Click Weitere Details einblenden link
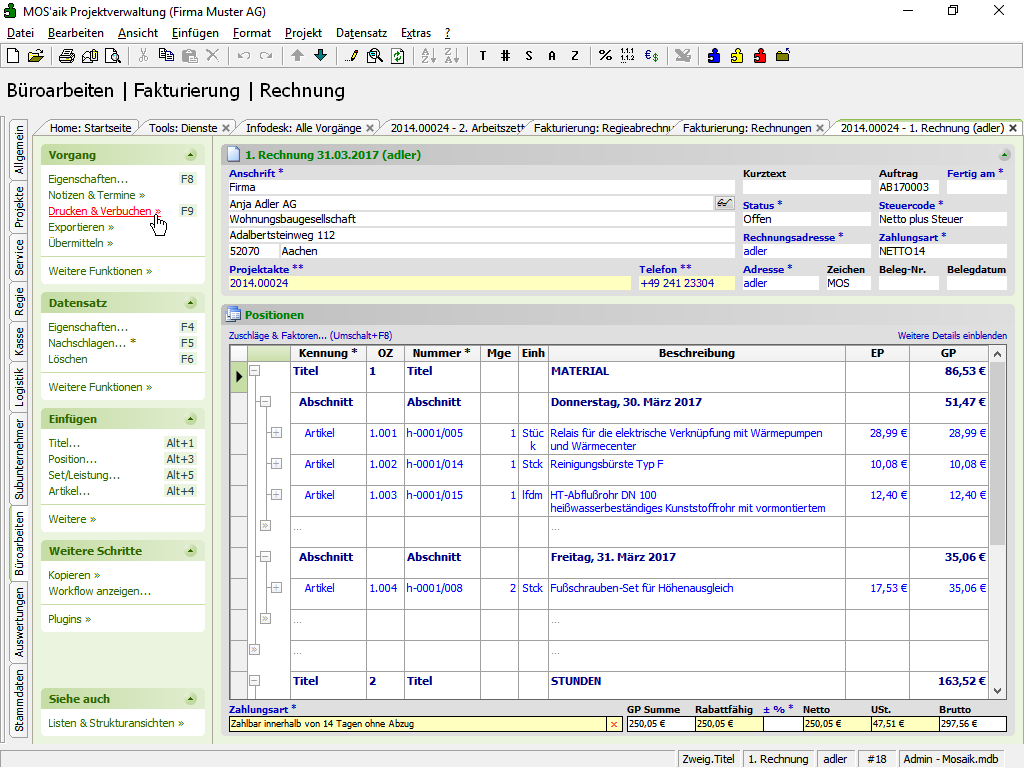 coord(952,336)
